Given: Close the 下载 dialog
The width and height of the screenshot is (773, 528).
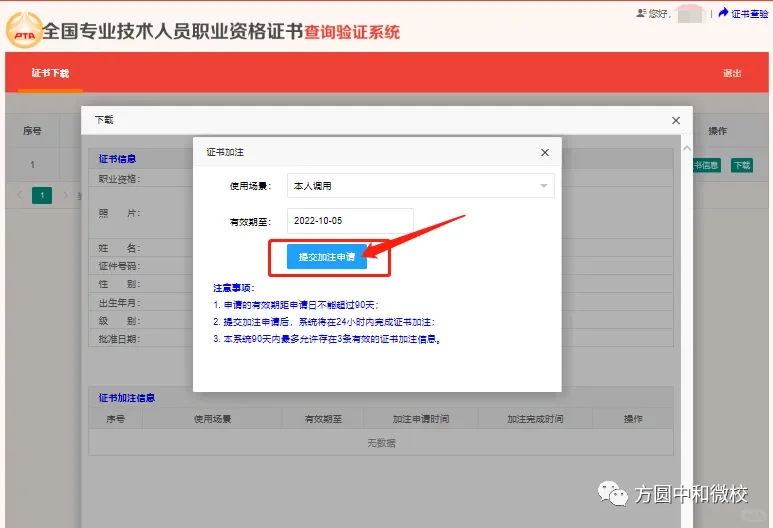Looking at the screenshot, I should click(676, 120).
